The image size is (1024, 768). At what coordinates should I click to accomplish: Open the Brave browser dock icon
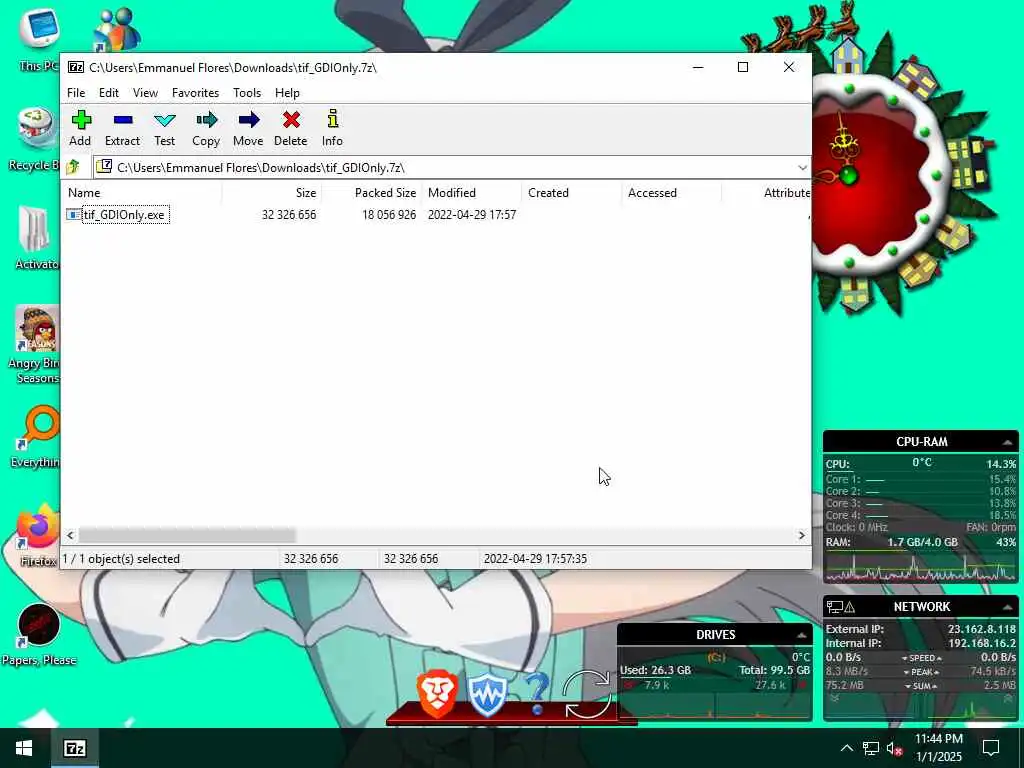coord(437,694)
